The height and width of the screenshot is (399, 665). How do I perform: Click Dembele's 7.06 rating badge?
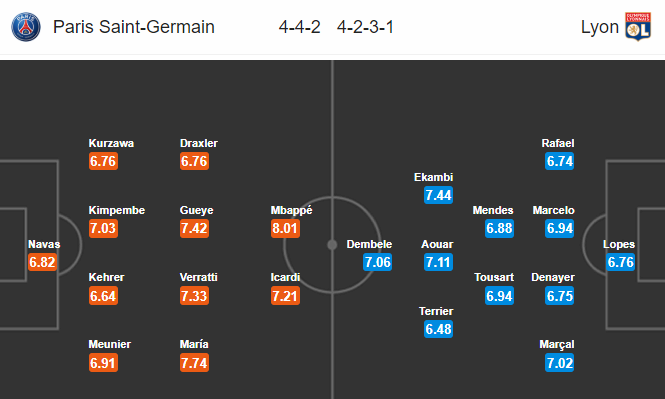[377, 262]
